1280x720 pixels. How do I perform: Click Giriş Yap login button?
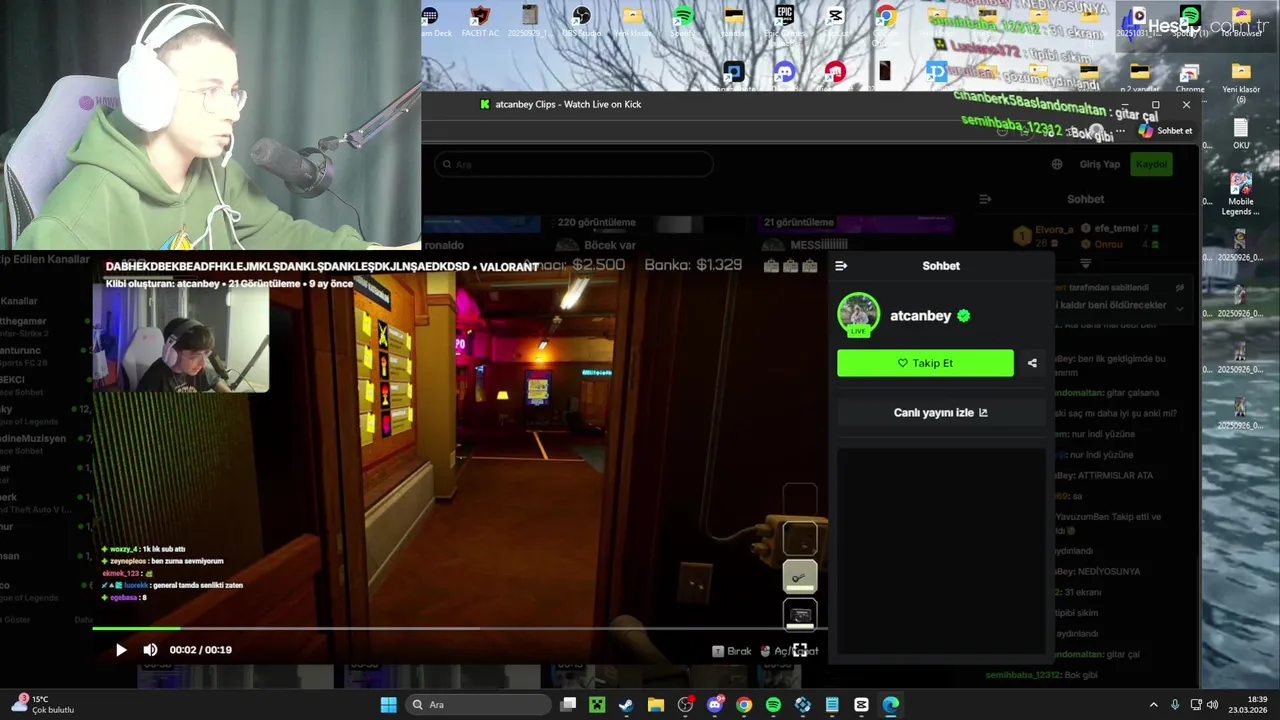pos(1099,164)
